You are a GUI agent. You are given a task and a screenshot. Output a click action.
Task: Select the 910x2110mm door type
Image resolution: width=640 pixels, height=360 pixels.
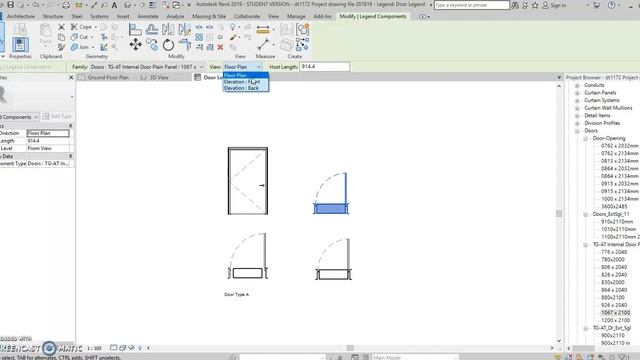pyautogui.click(x=617, y=222)
